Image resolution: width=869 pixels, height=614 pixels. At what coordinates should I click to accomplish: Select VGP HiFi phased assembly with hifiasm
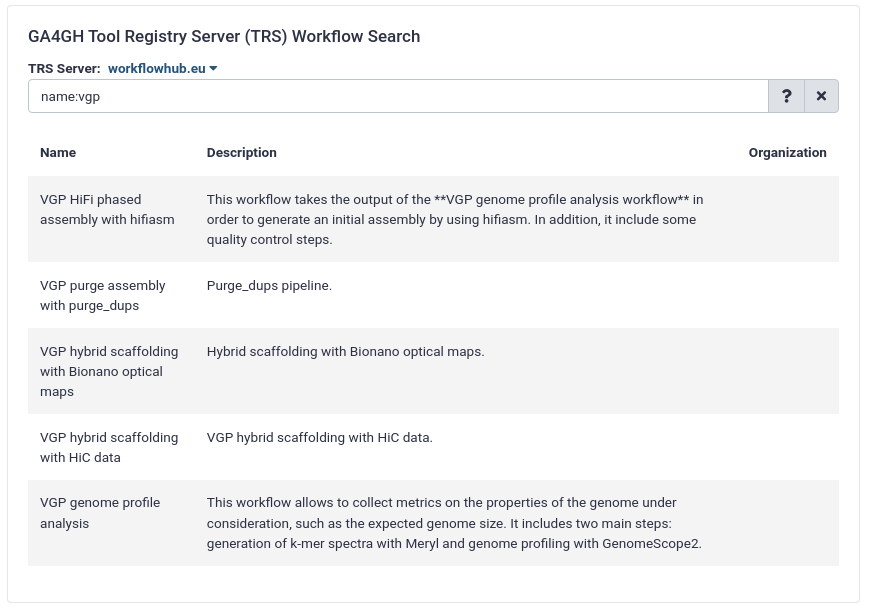pos(107,209)
